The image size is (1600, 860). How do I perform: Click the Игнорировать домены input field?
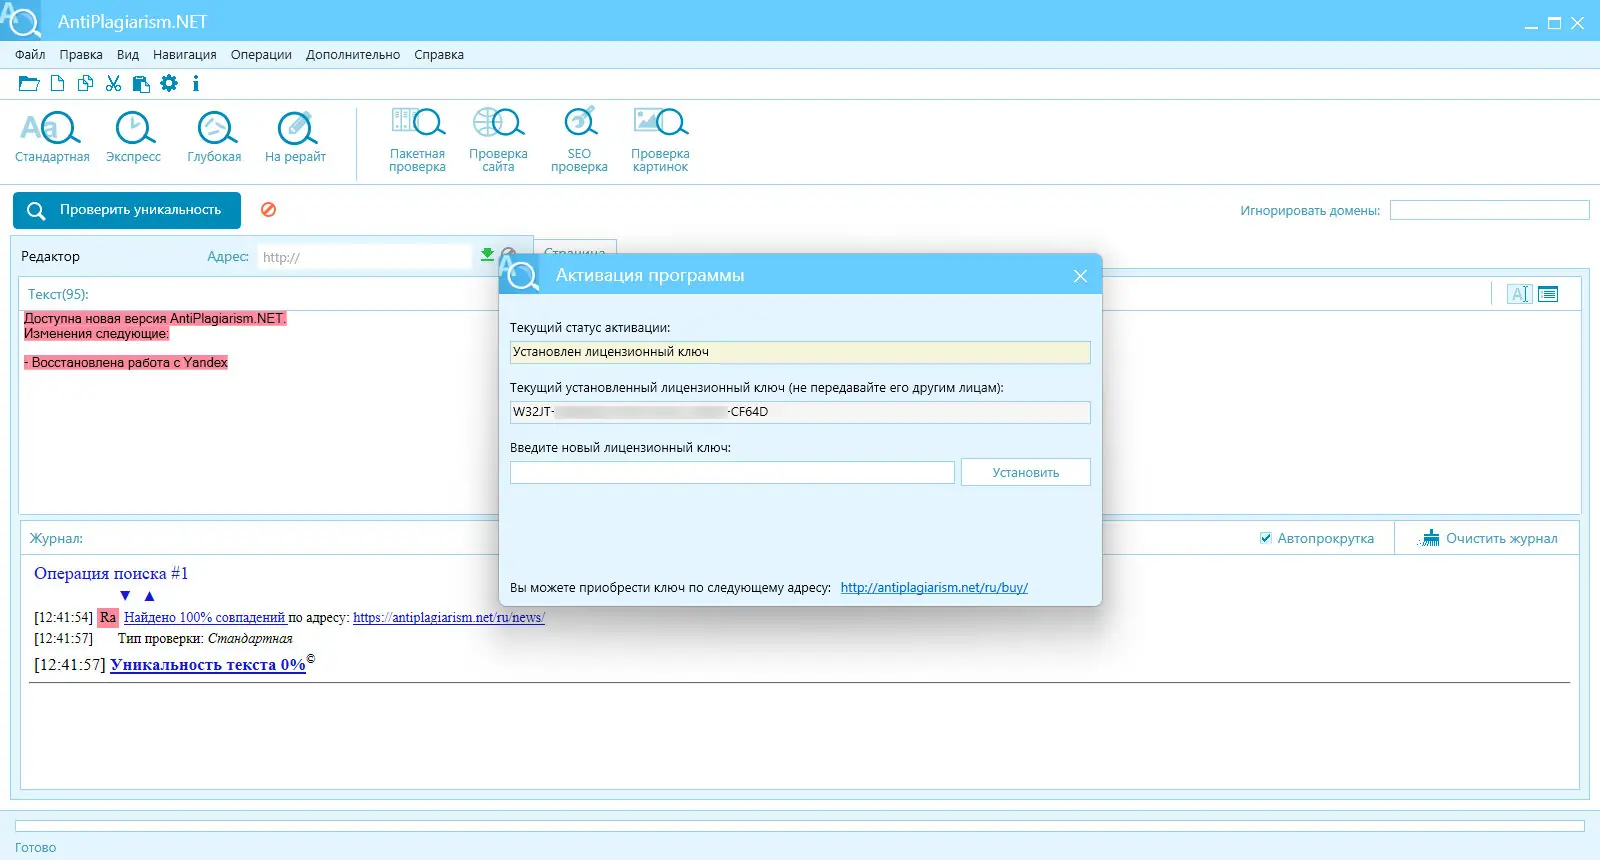1489,210
